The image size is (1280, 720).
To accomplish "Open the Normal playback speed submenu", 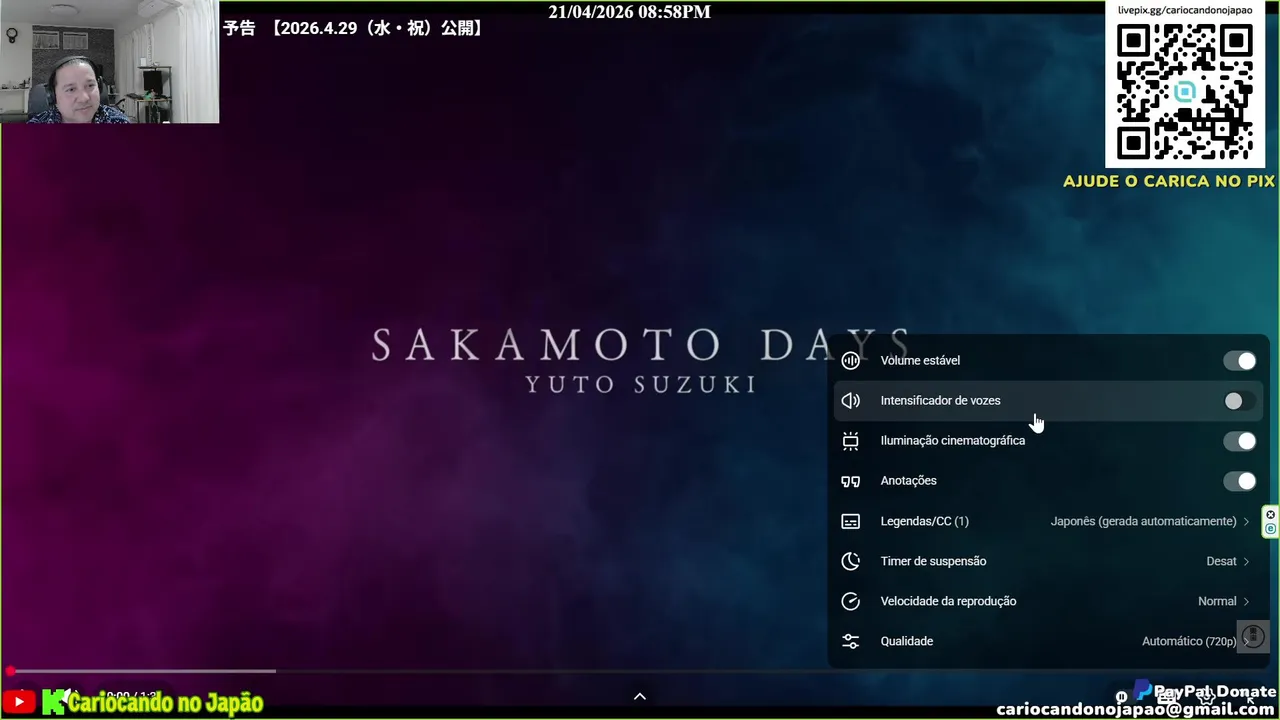I will click(1224, 601).
